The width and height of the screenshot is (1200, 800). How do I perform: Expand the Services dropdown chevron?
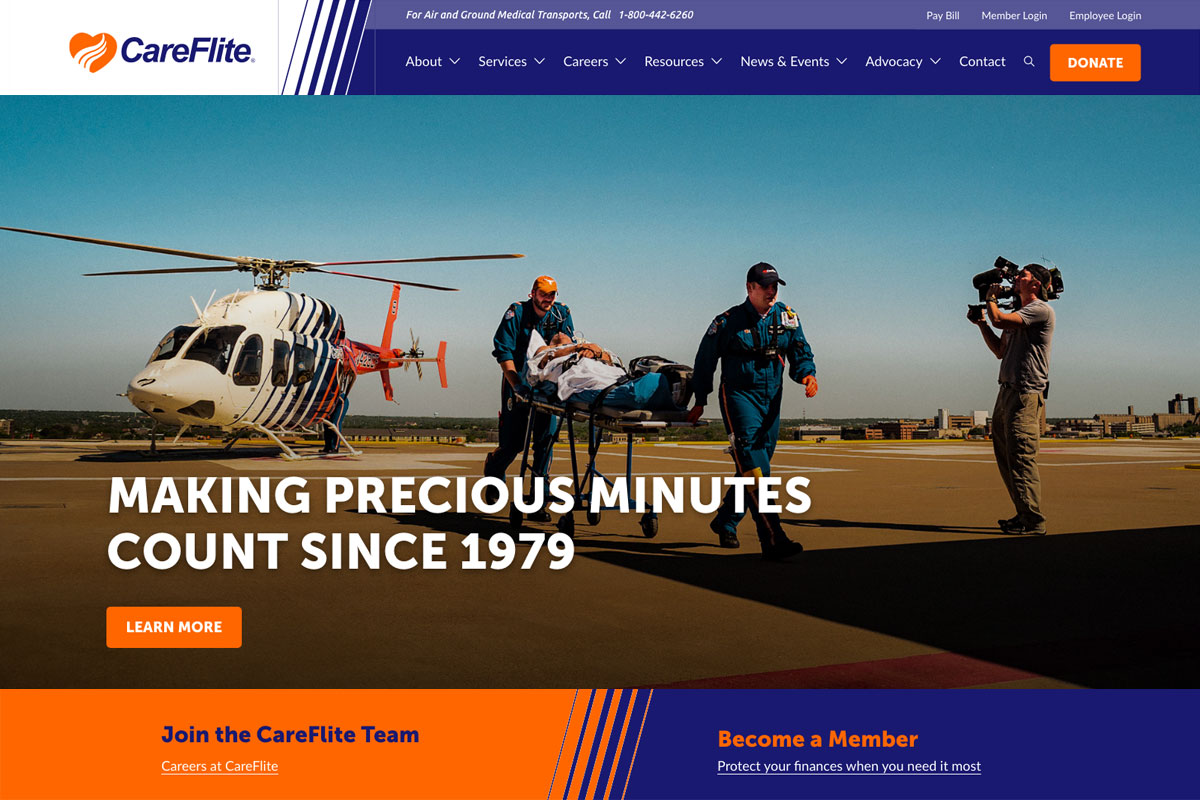tap(540, 62)
